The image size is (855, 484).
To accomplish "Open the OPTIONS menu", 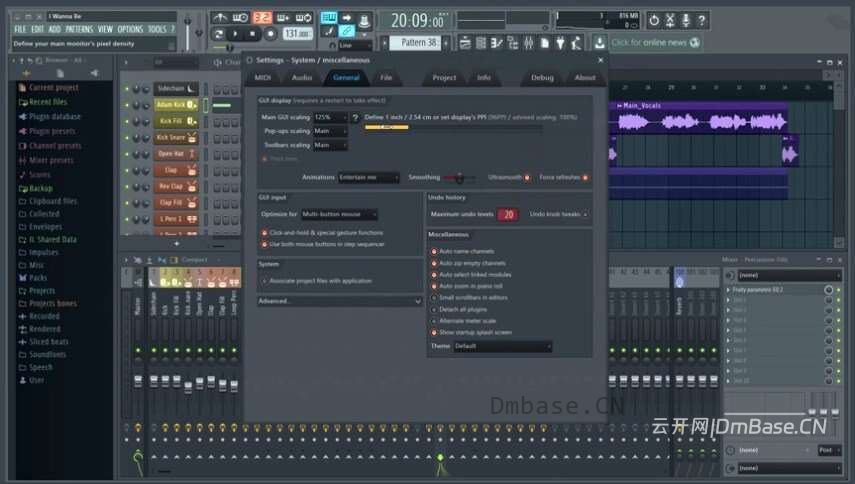I will coord(130,29).
